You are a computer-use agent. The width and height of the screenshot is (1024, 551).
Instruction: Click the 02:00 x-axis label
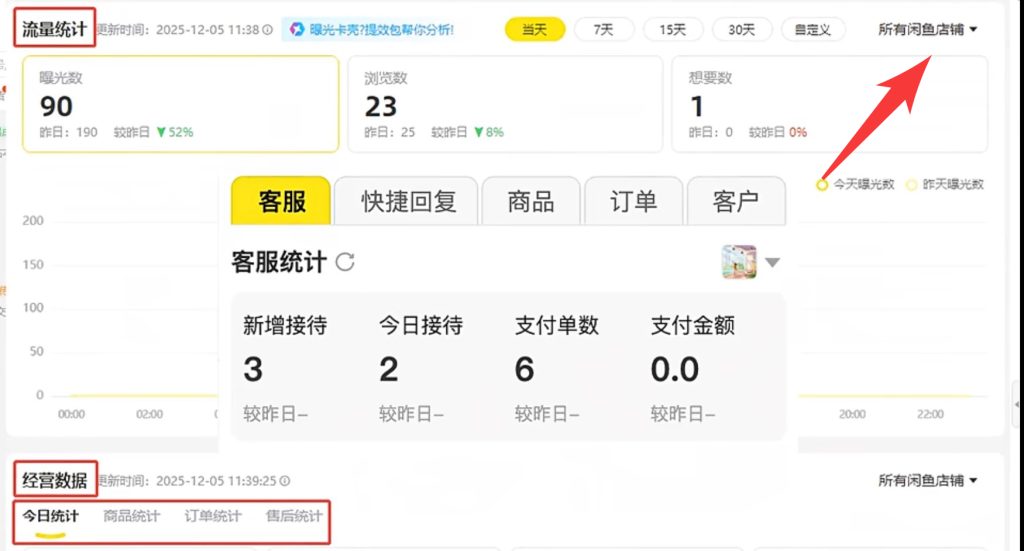[150, 415]
